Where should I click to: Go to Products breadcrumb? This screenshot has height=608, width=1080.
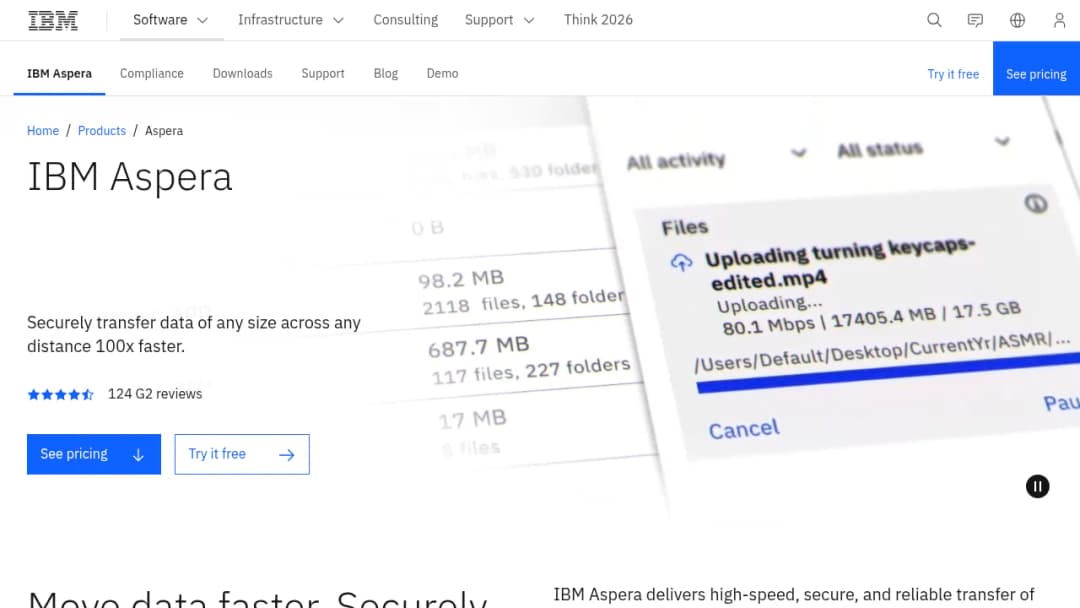pyautogui.click(x=102, y=131)
